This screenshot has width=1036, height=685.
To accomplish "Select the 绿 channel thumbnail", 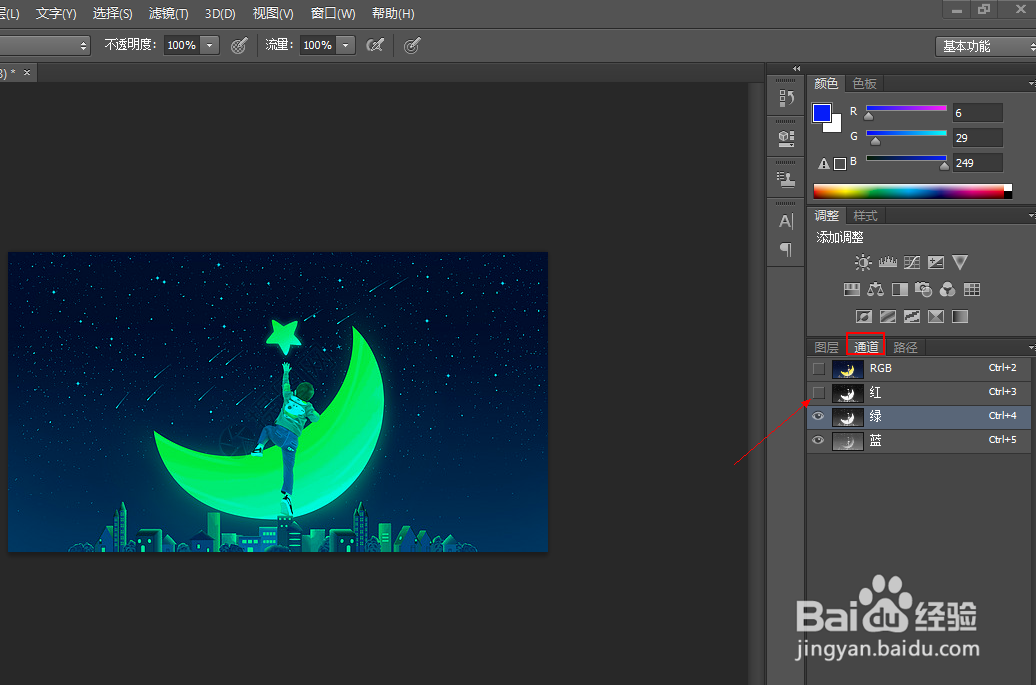I will pyautogui.click(x=848, y=417).
